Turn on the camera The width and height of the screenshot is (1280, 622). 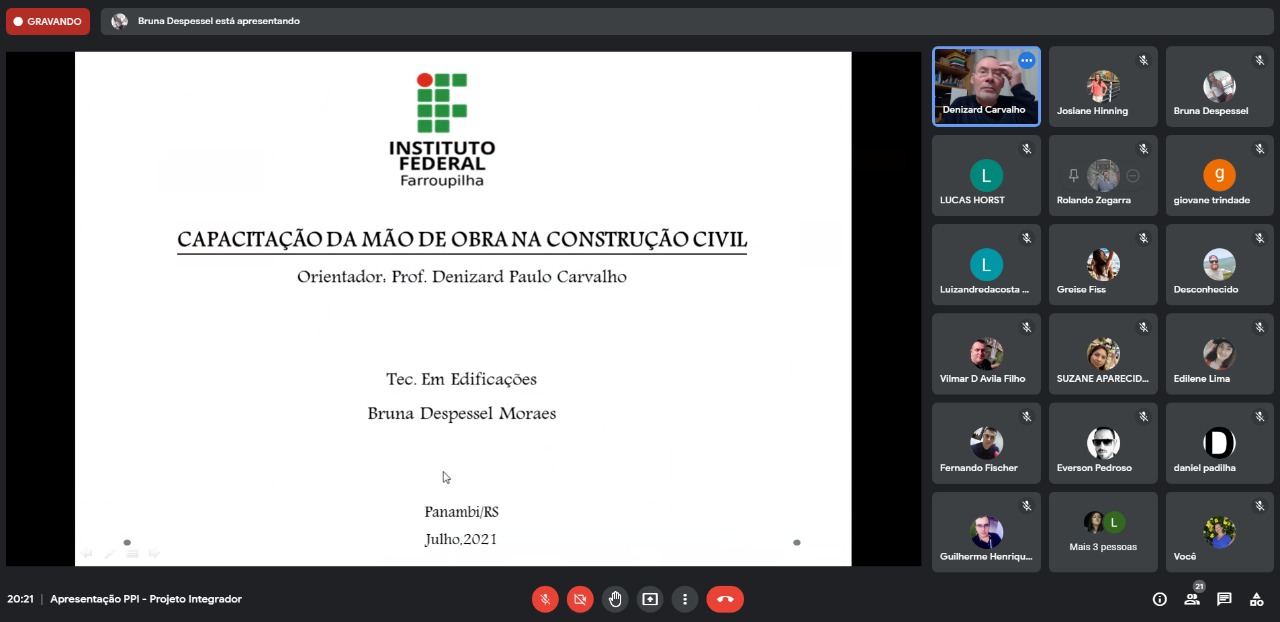tap(580, 599)
